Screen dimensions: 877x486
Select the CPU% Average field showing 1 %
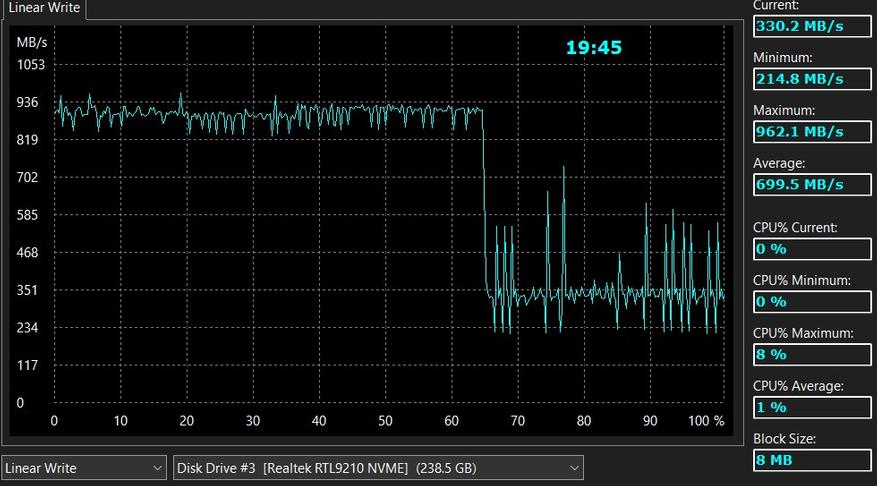point(812,408)
